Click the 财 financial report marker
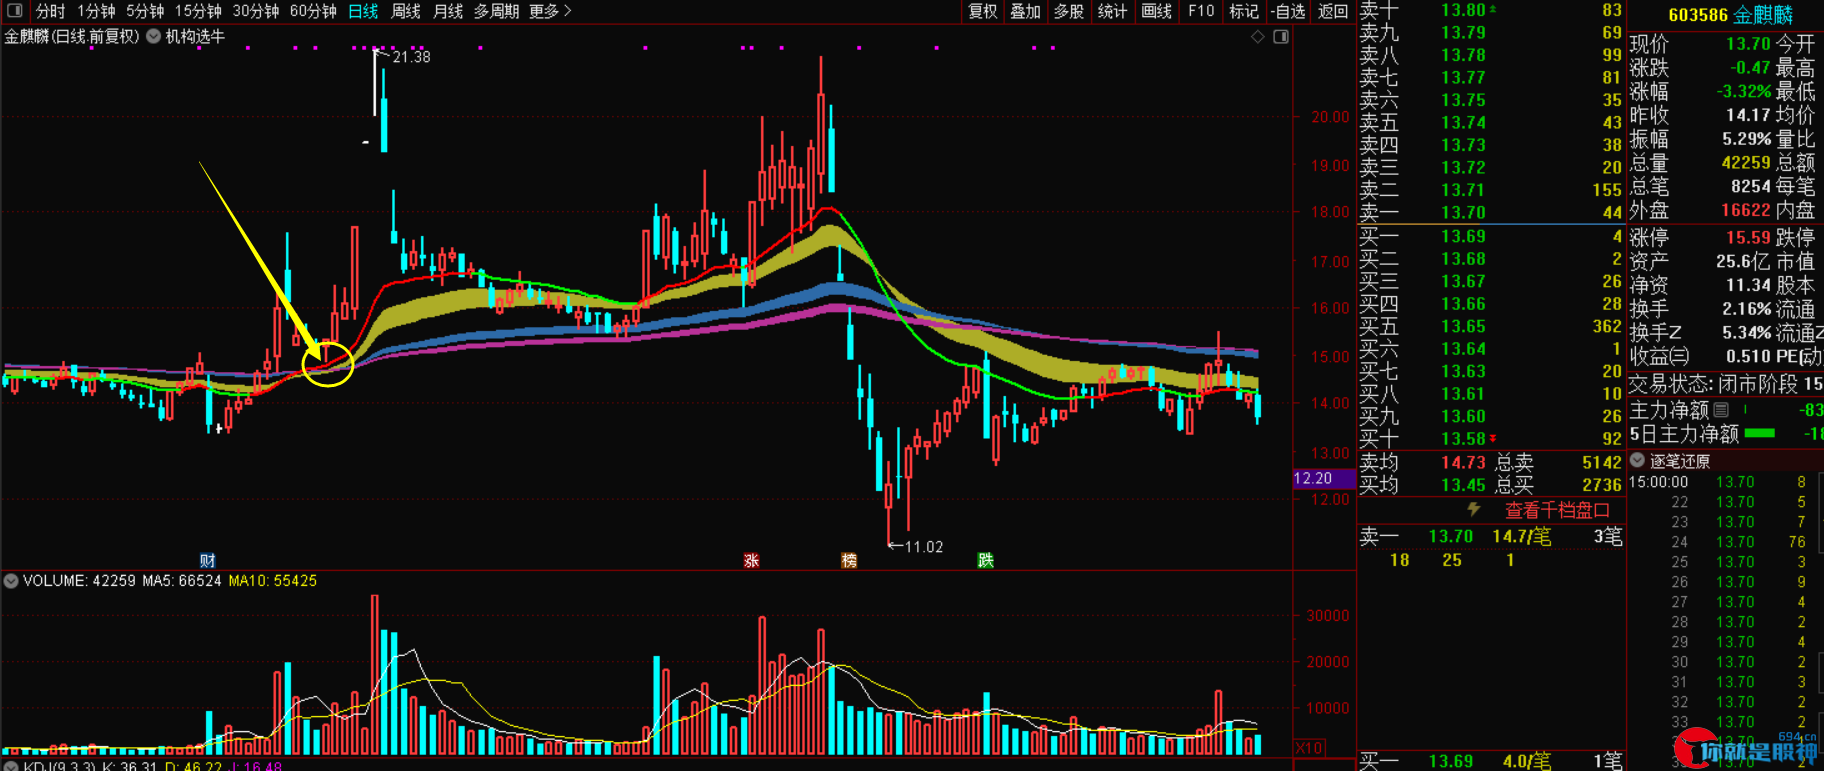 point(207,561)
